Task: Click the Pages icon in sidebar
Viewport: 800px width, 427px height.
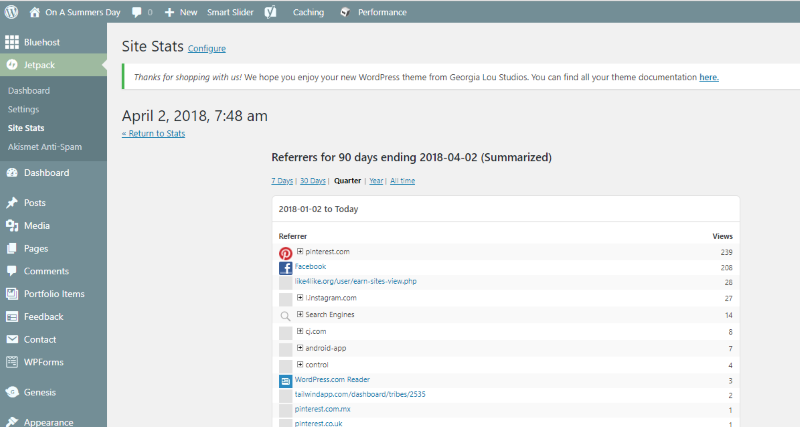Action: click(12, 248)
